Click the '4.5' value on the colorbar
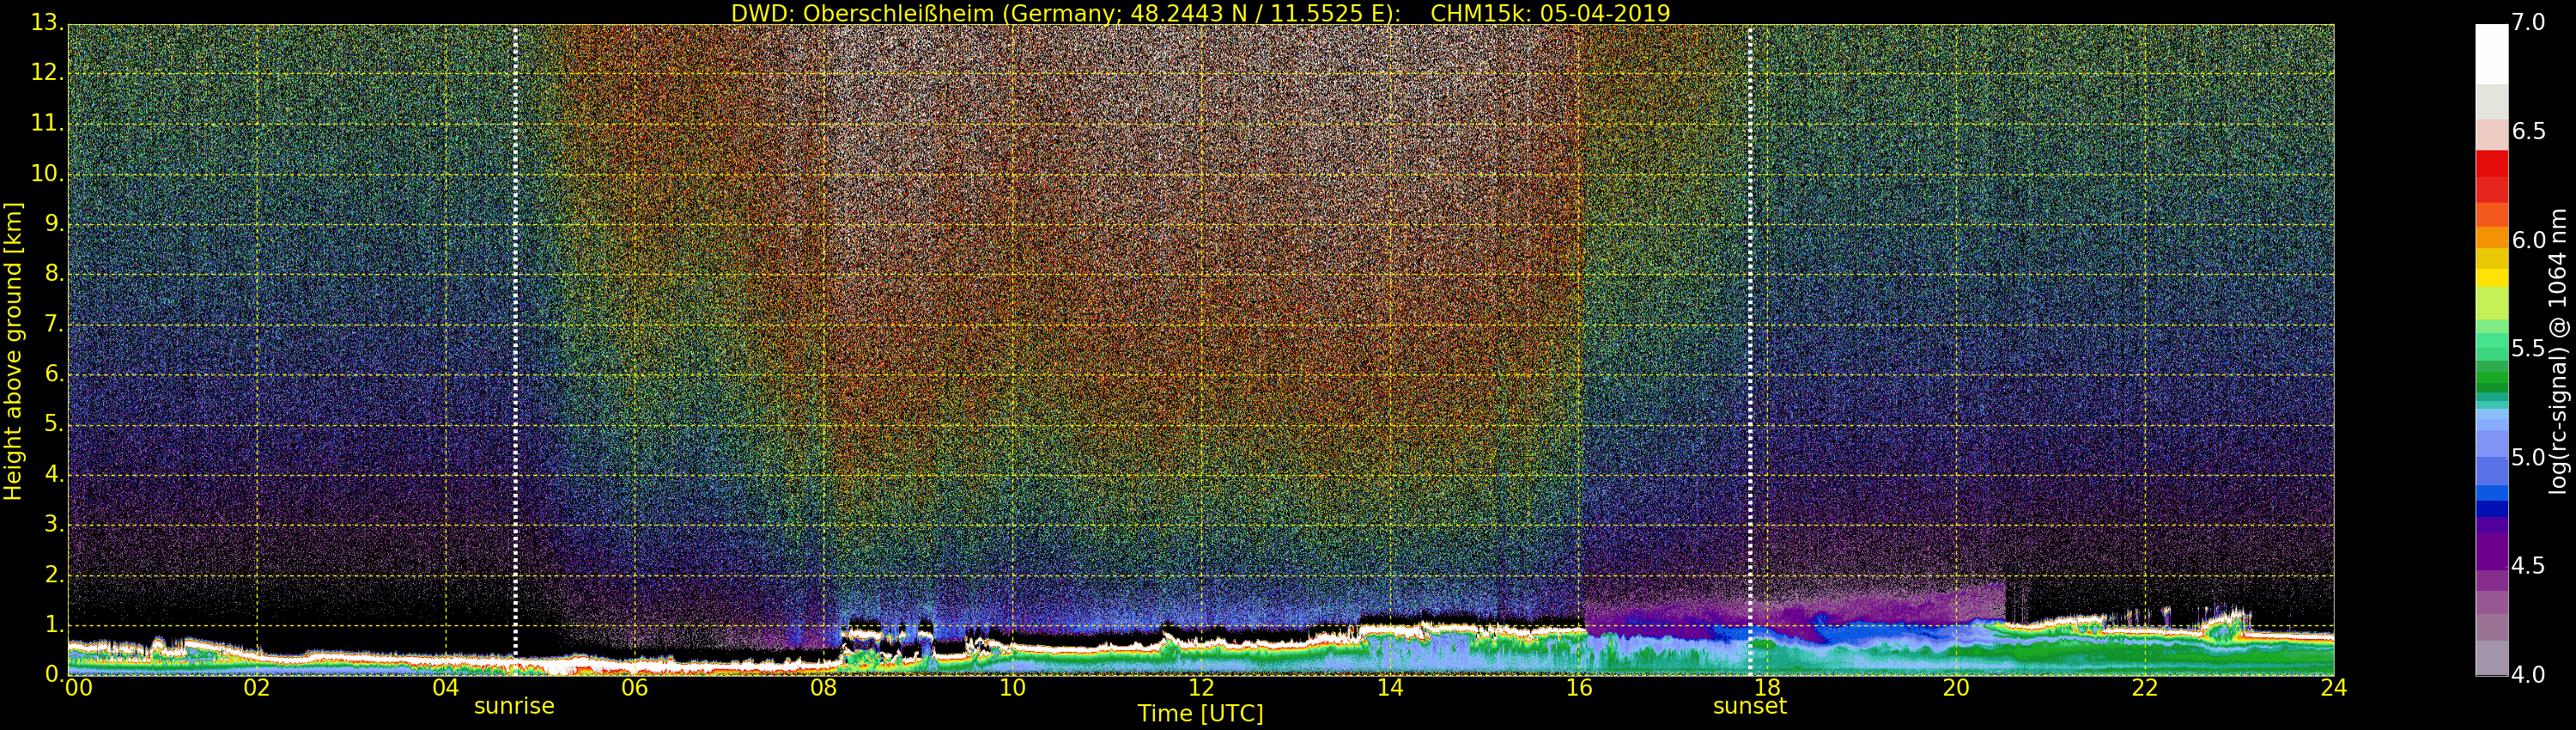 coord(2529,566)
